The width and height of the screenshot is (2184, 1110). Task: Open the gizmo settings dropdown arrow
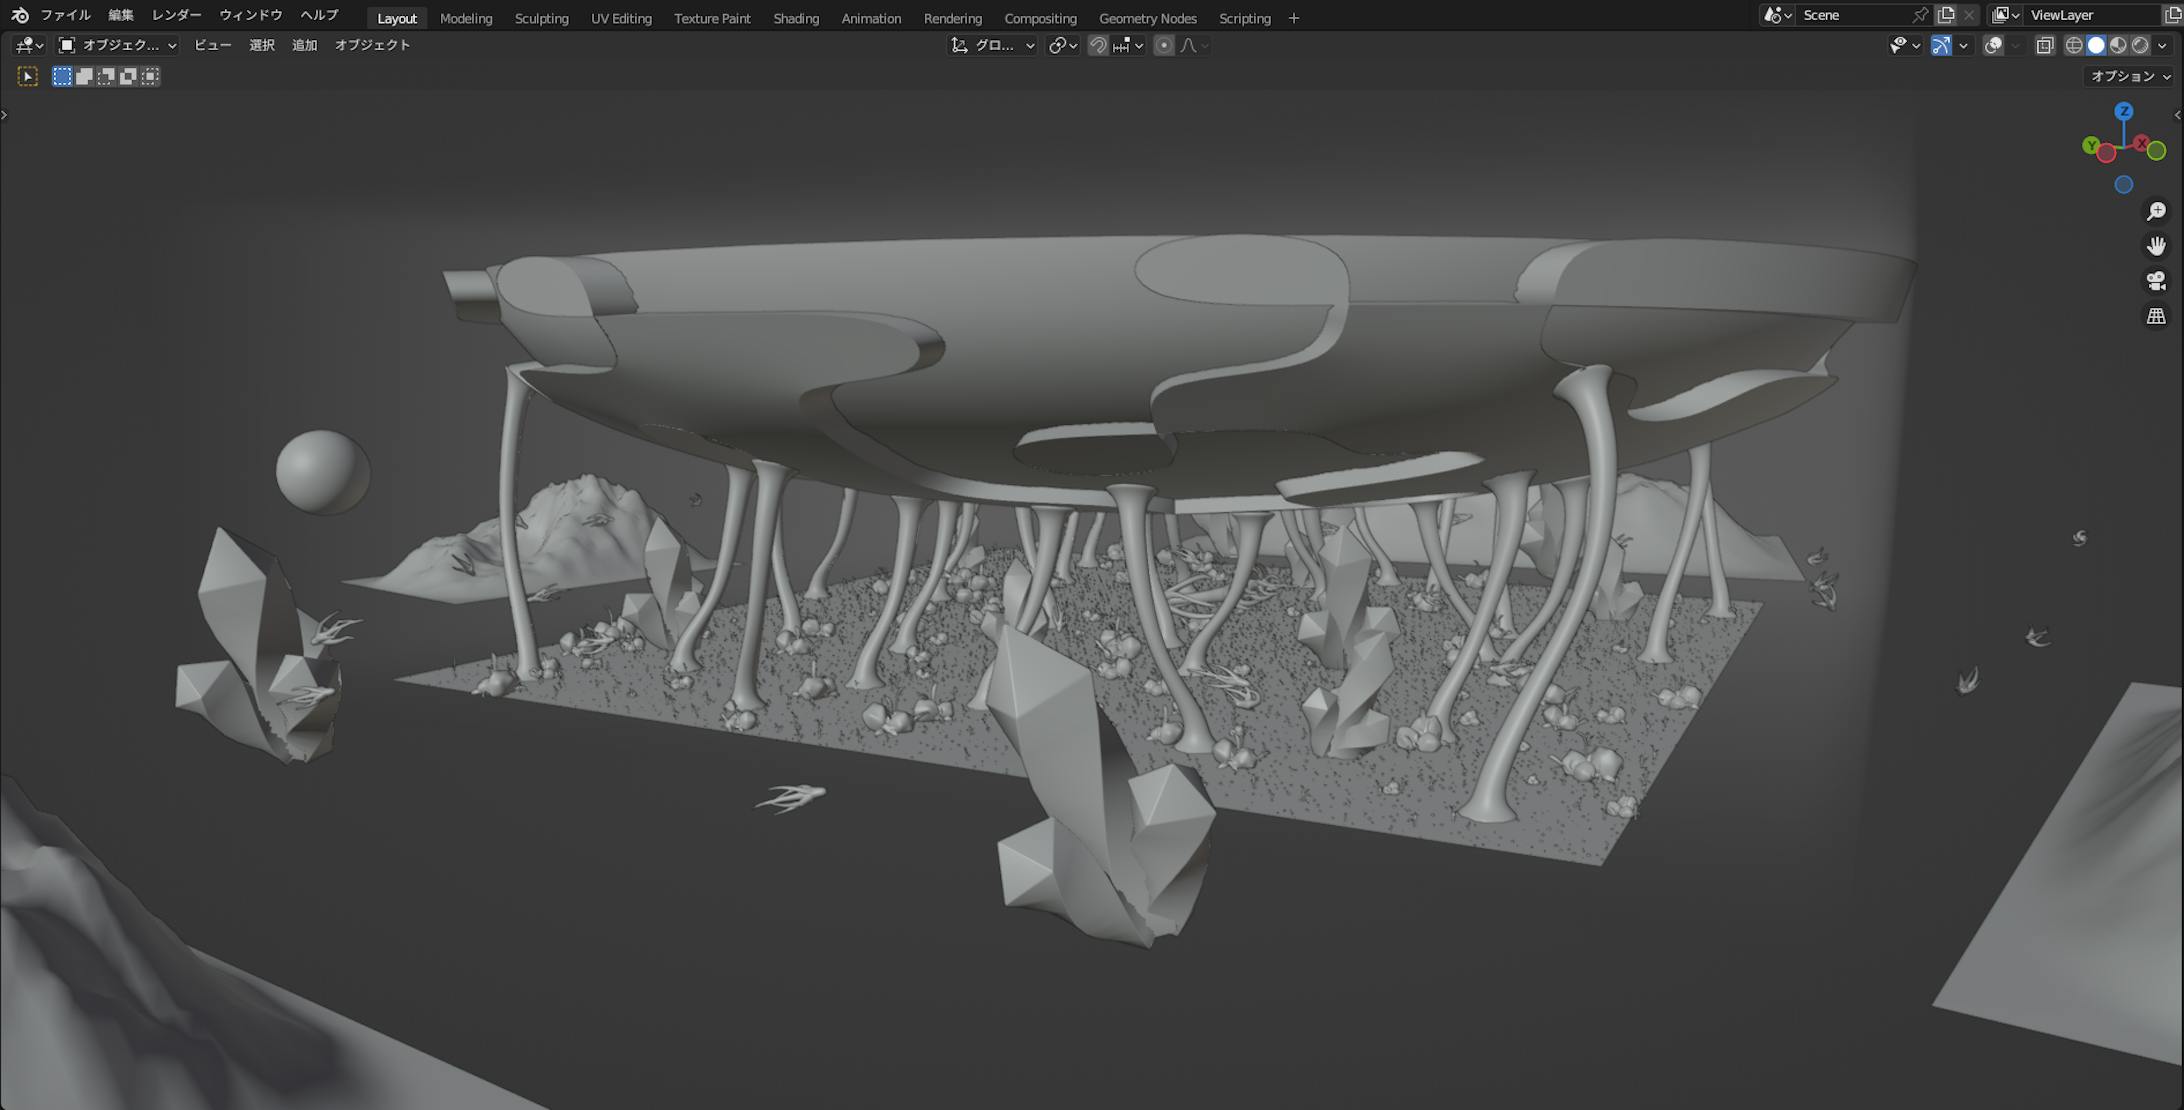(1963, 45)
